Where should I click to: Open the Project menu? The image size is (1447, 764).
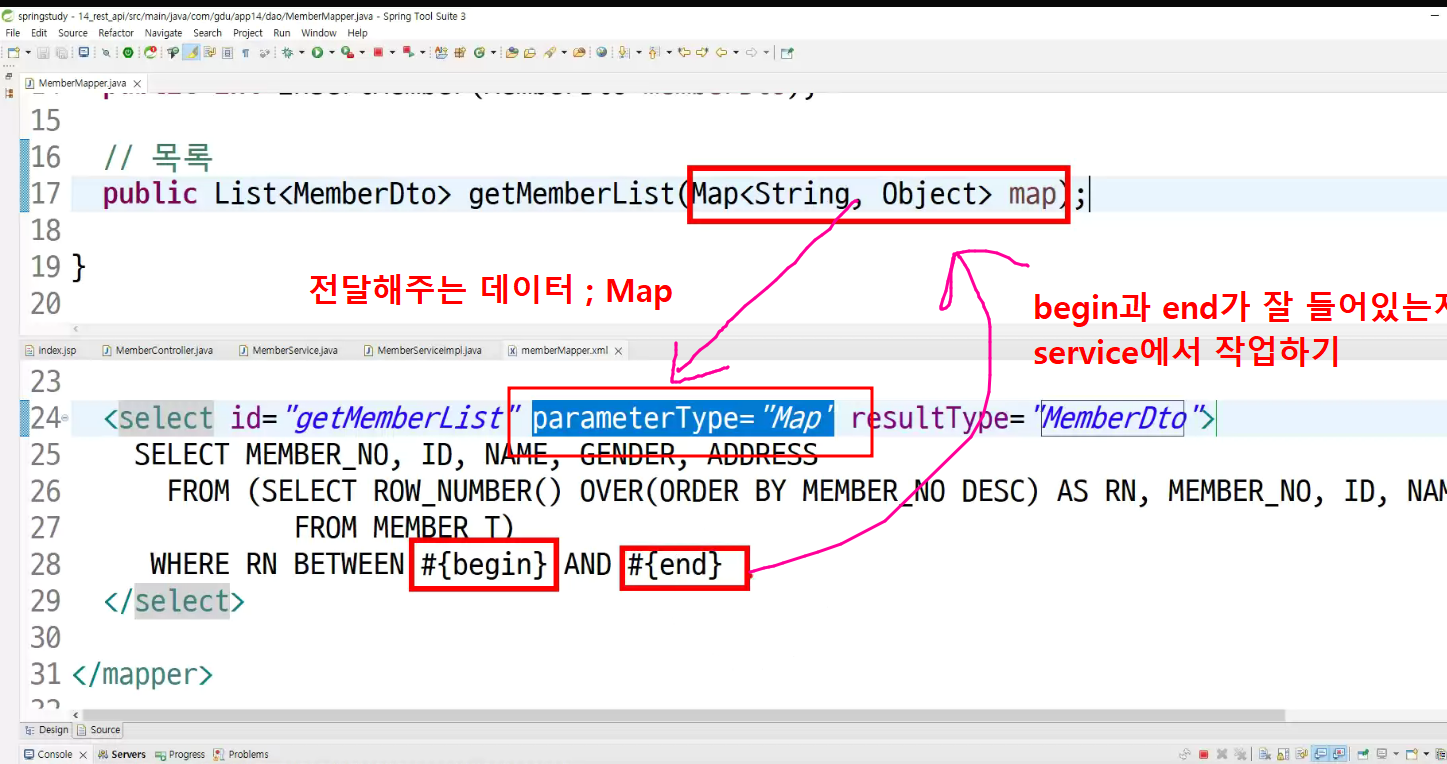pyautogui.click(x=248, y=33)
